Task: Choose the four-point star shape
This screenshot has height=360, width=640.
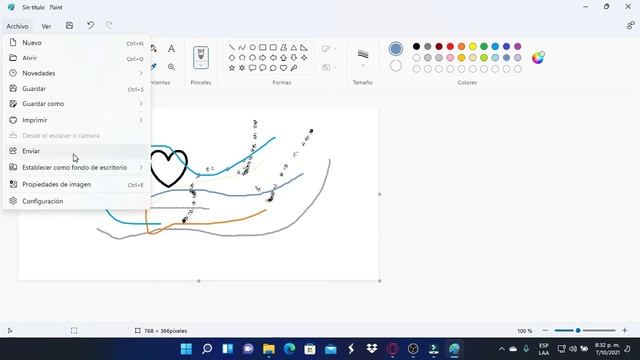Action: tap(304, 58)
